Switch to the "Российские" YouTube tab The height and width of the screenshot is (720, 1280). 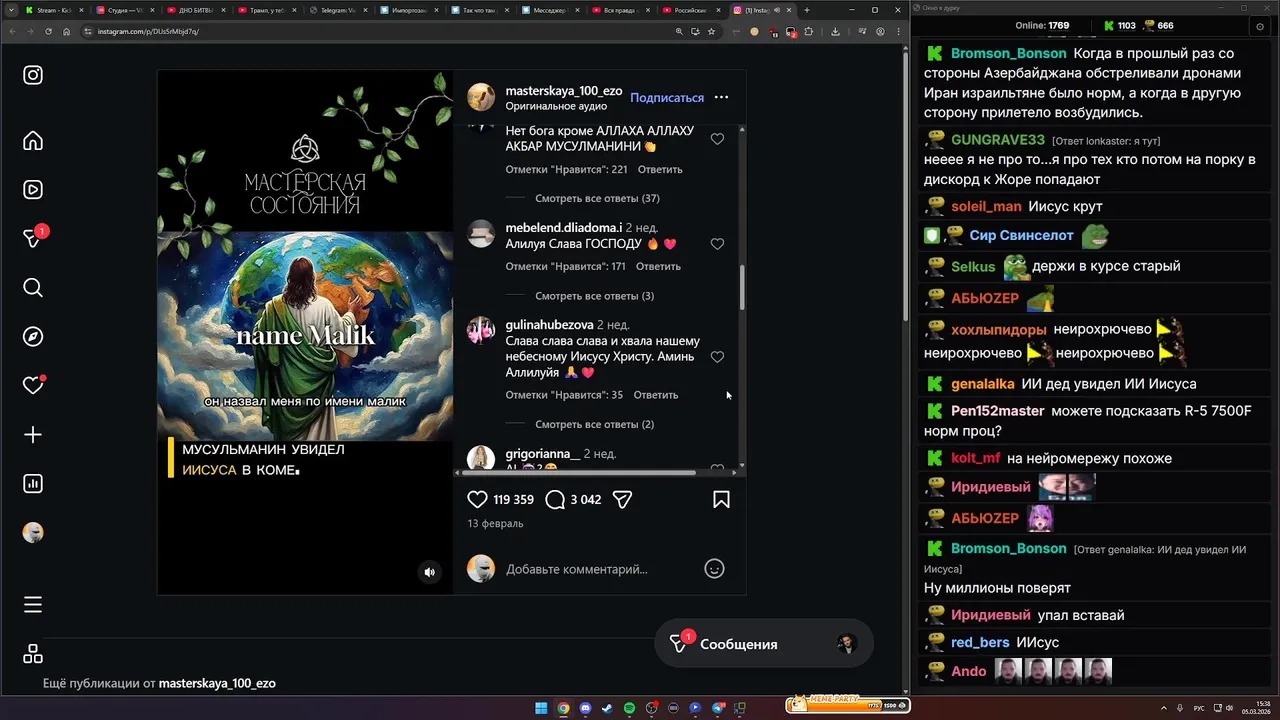[x=695, y=10]
